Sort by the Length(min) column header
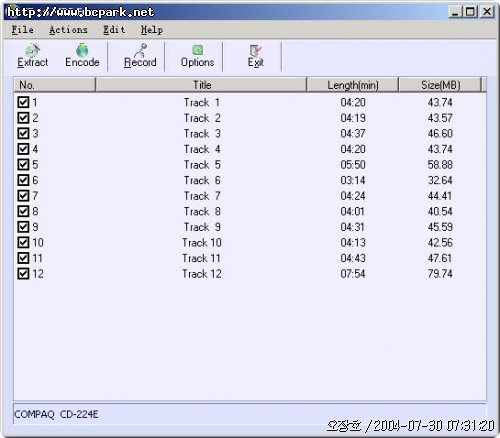This screenshot has width=500, height=438. coord(353,85)
